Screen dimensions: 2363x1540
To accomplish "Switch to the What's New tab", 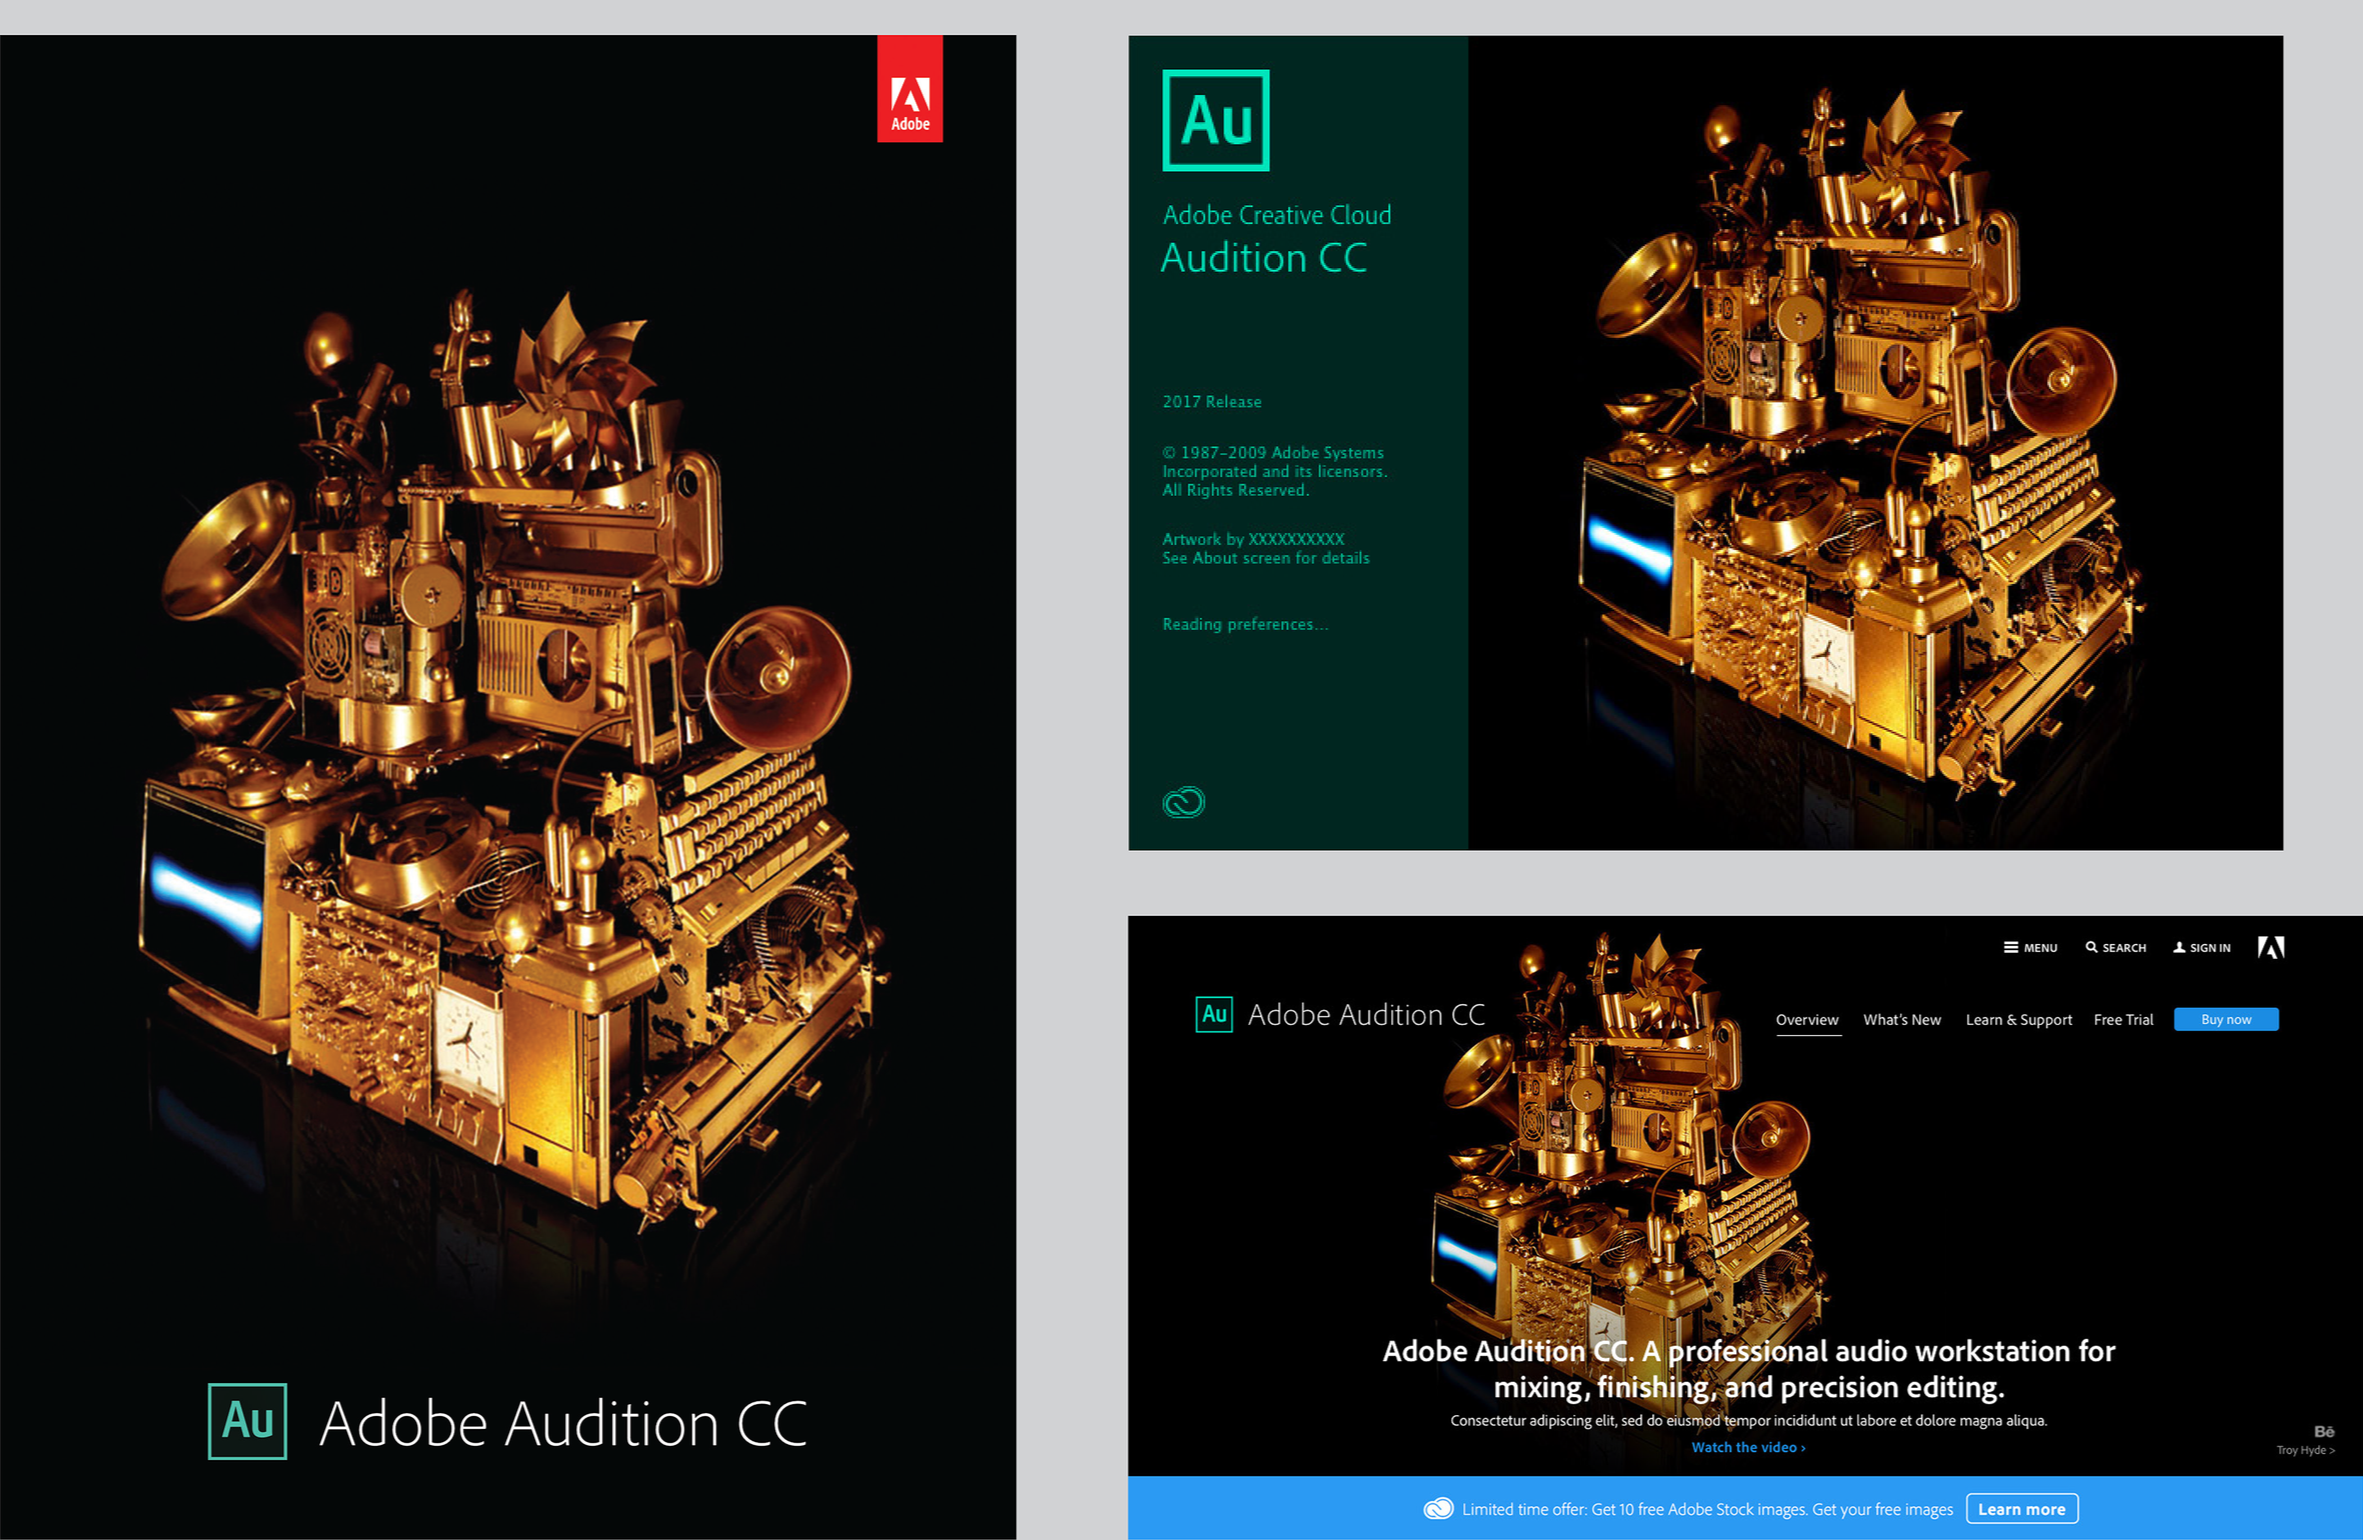I will point(1901,1020).
